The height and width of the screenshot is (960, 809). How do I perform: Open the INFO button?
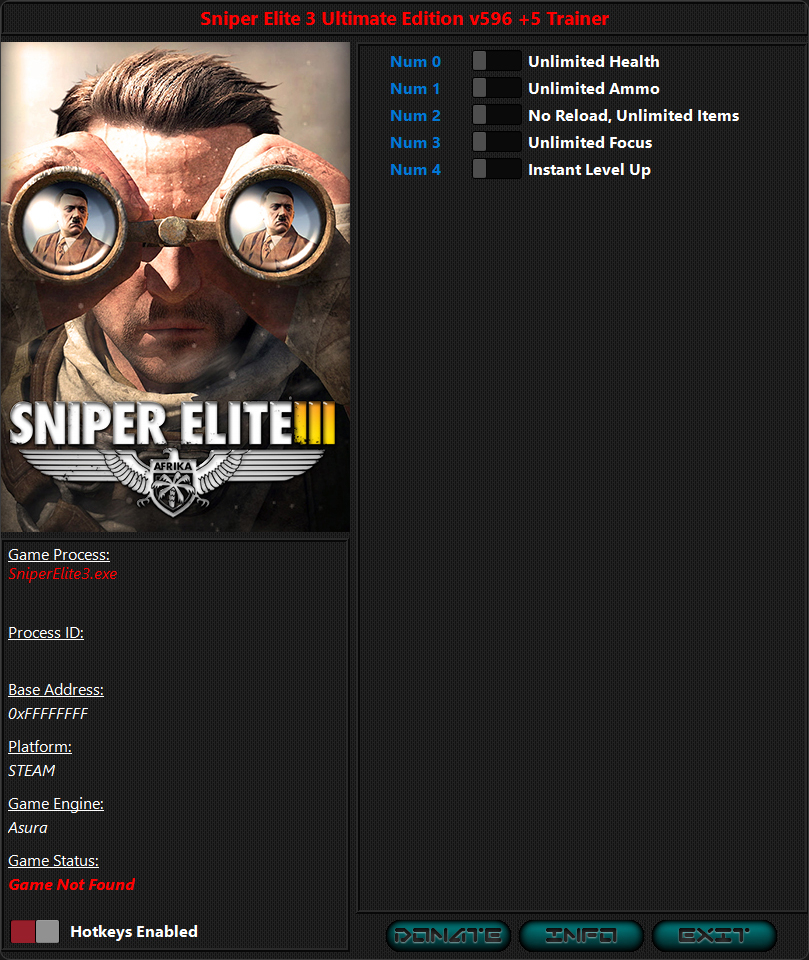tap(581, 936)
